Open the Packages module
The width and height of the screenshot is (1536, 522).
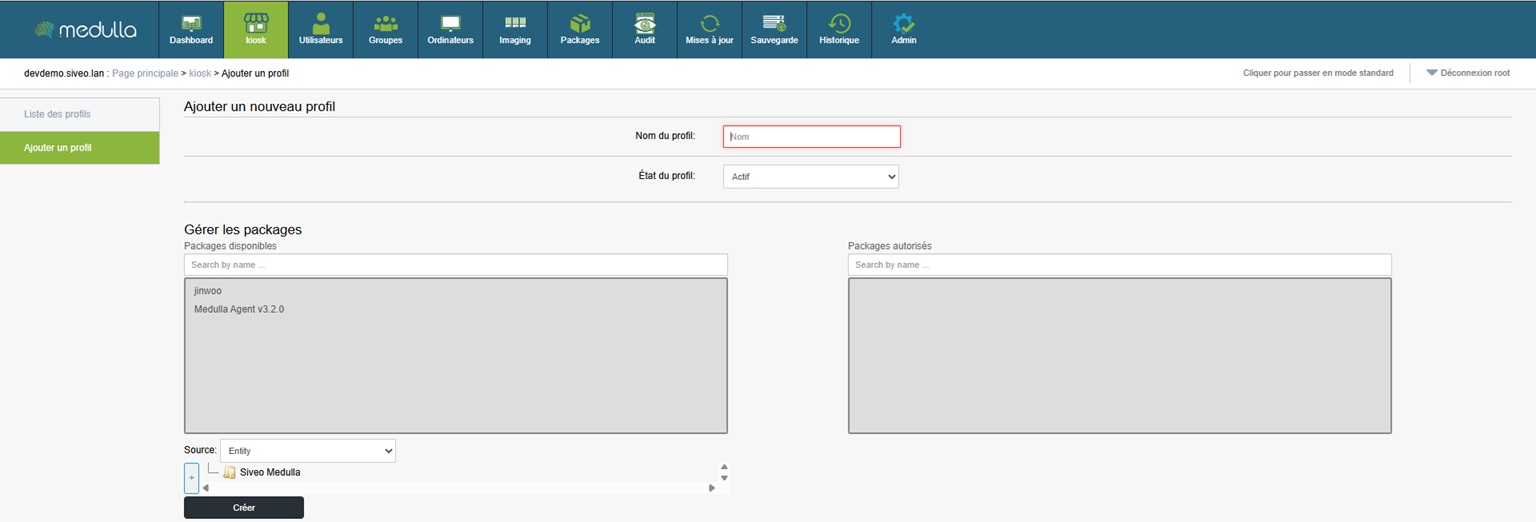(580, 30)
